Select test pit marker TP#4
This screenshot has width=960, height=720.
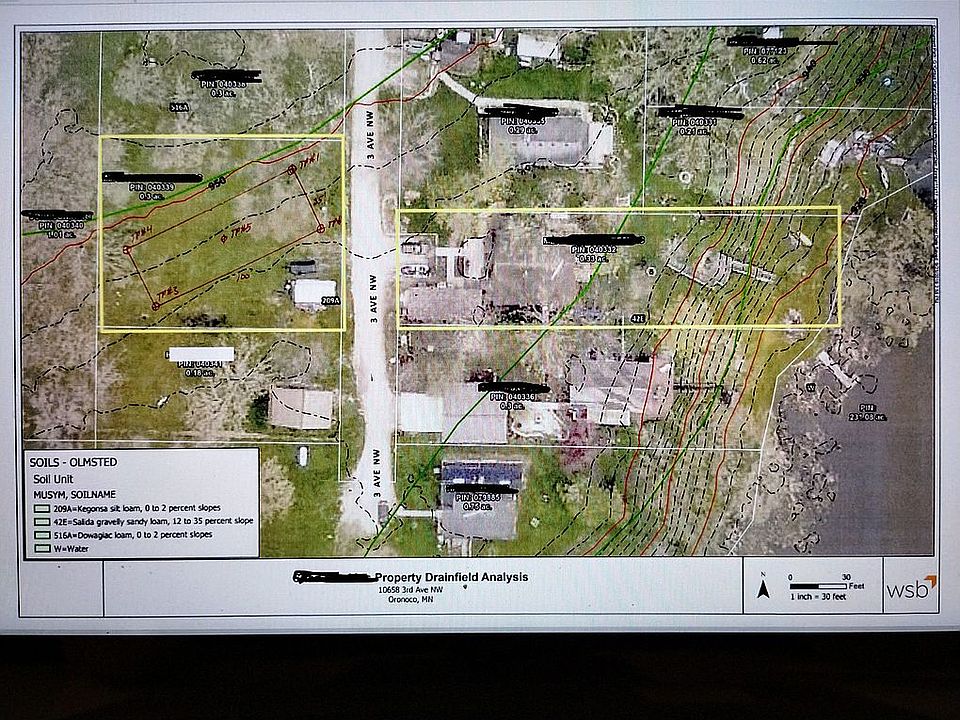click(x=127, y=248)
